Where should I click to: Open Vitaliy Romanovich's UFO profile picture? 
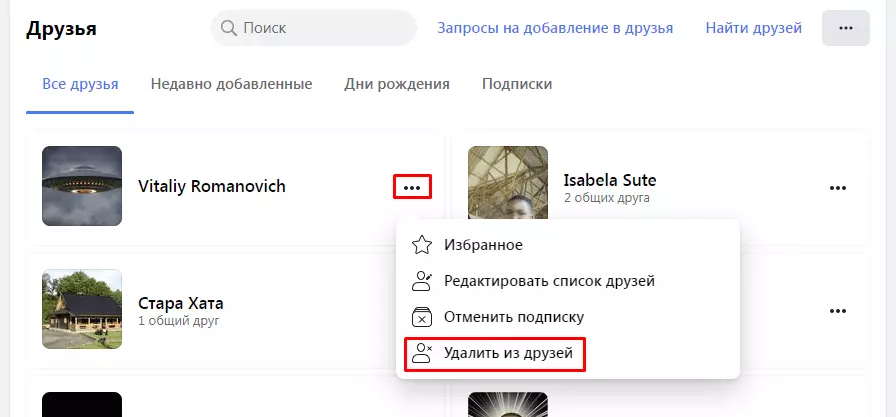pyautogui.click(x=82, y=186)
